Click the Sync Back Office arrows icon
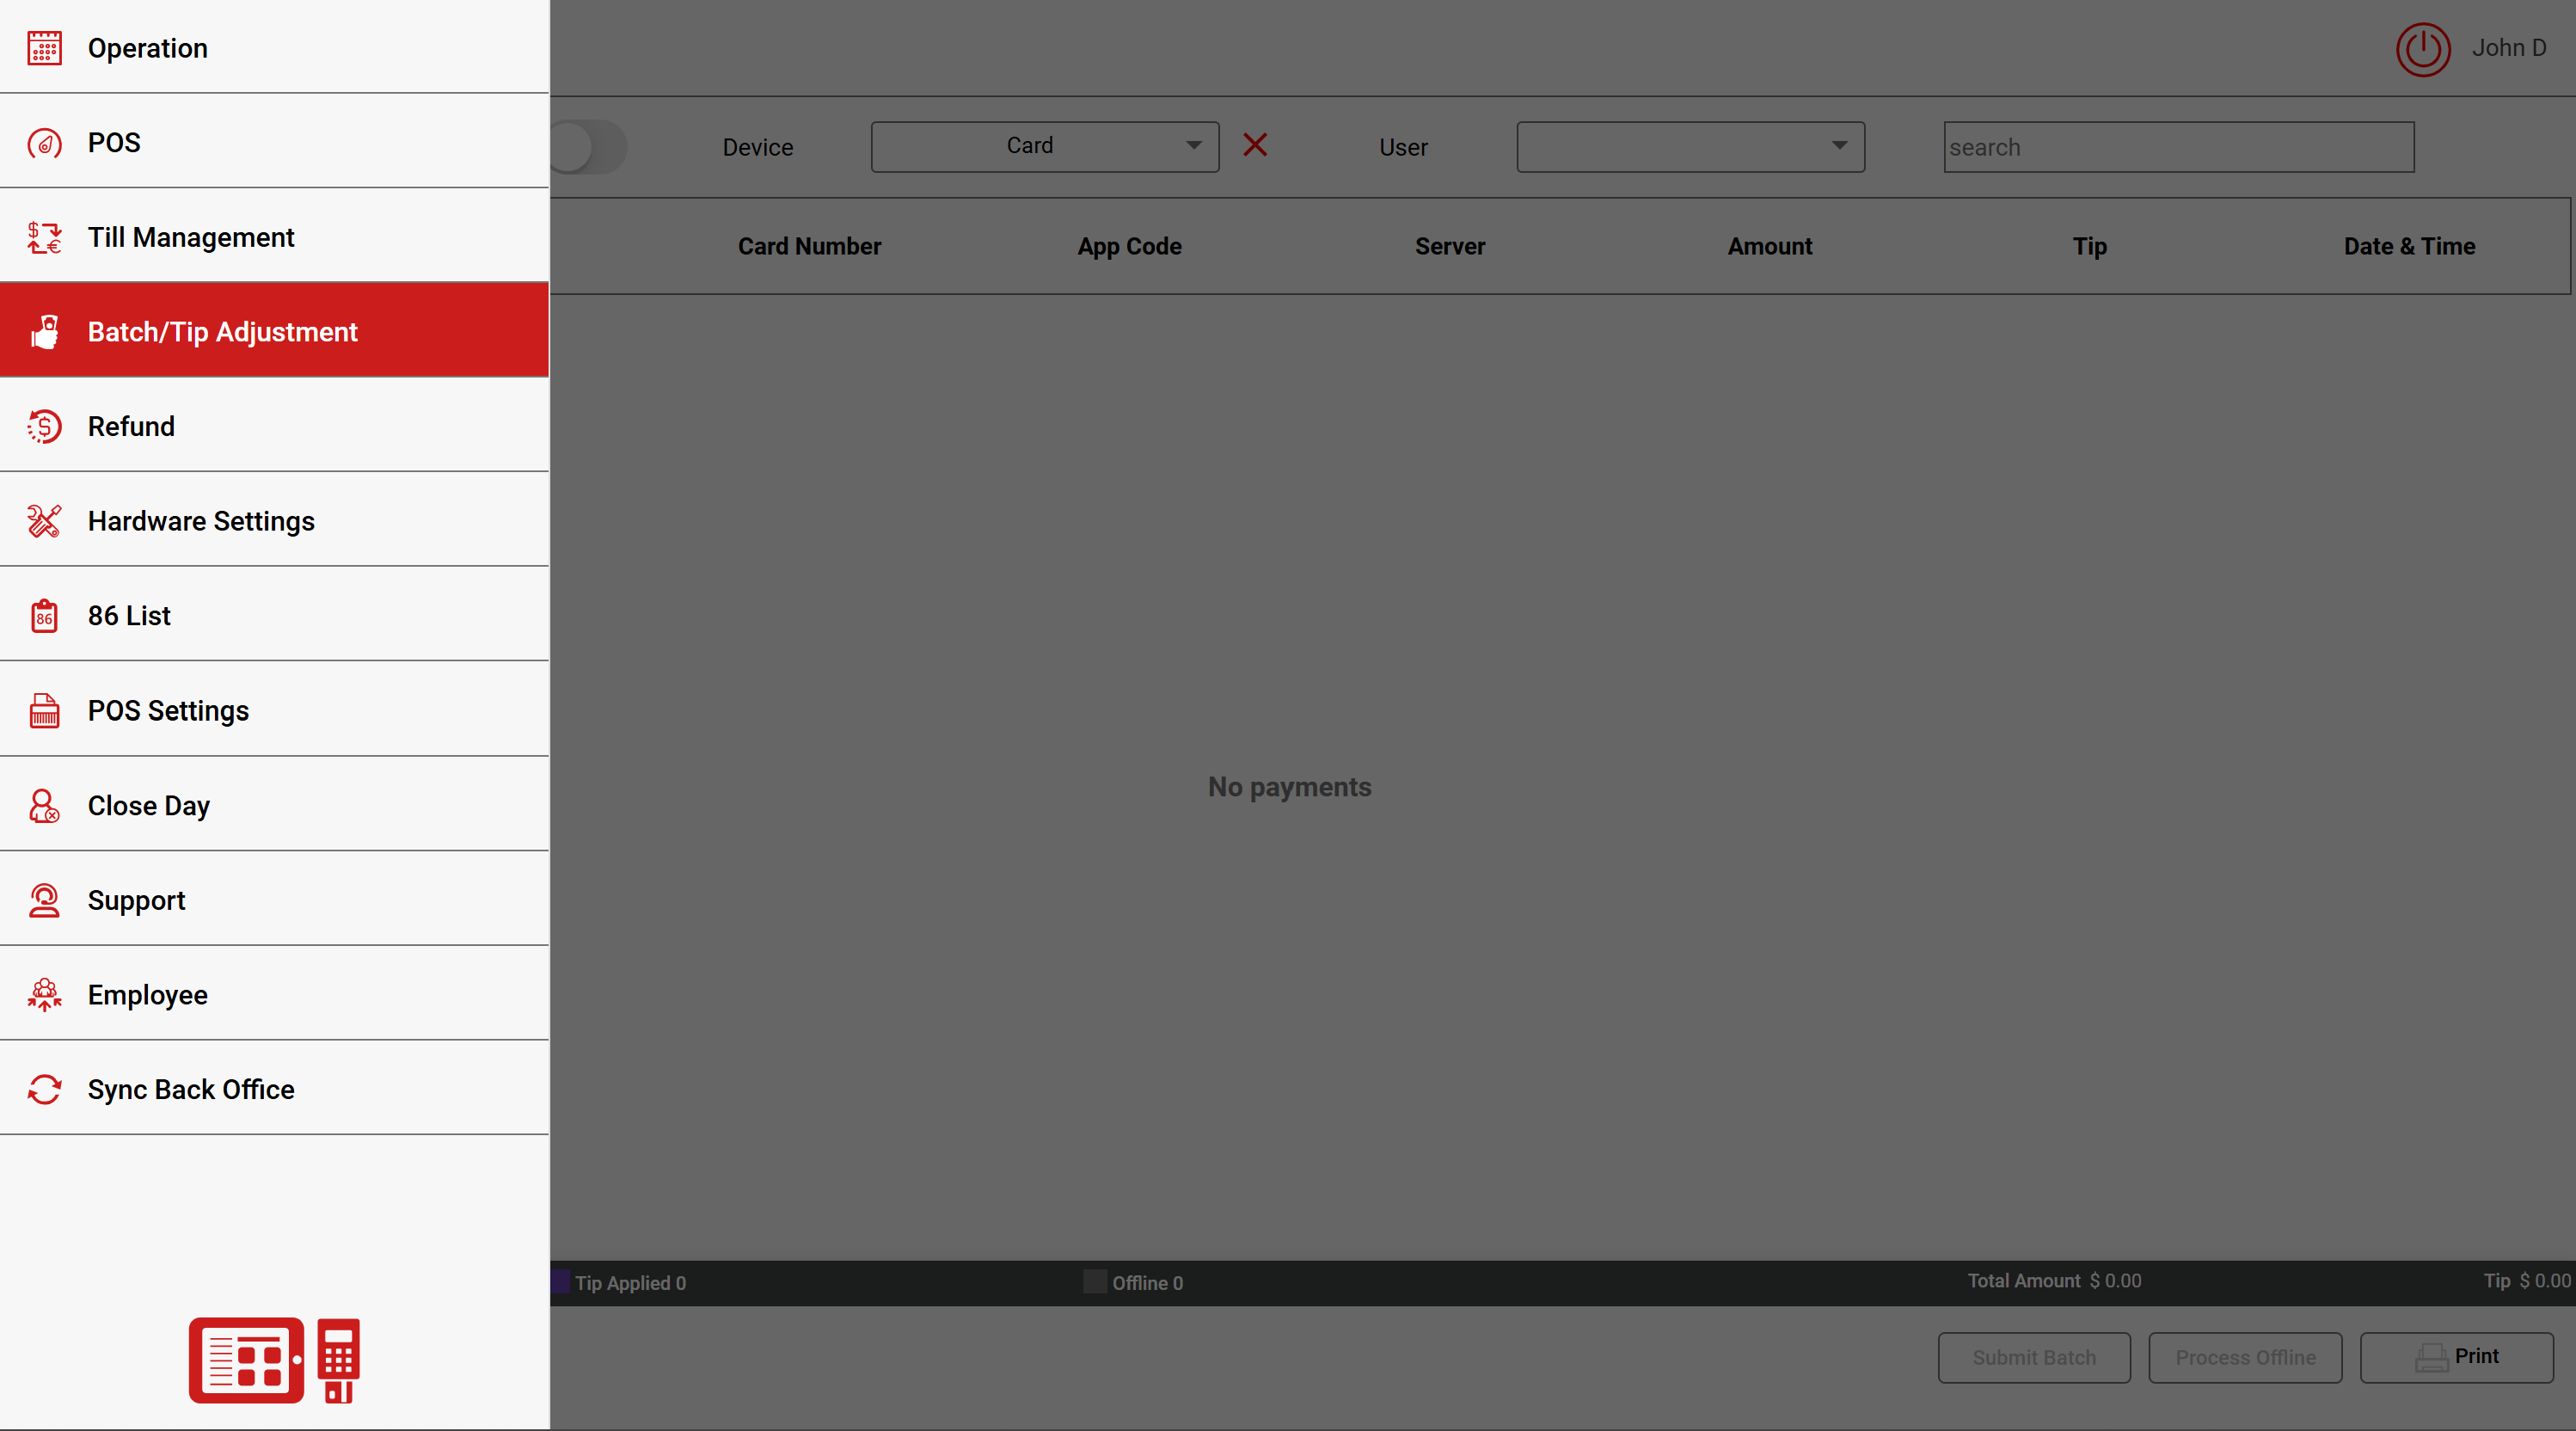The width and height of the screenshot is (2576, 1431). pos(44,1089)
